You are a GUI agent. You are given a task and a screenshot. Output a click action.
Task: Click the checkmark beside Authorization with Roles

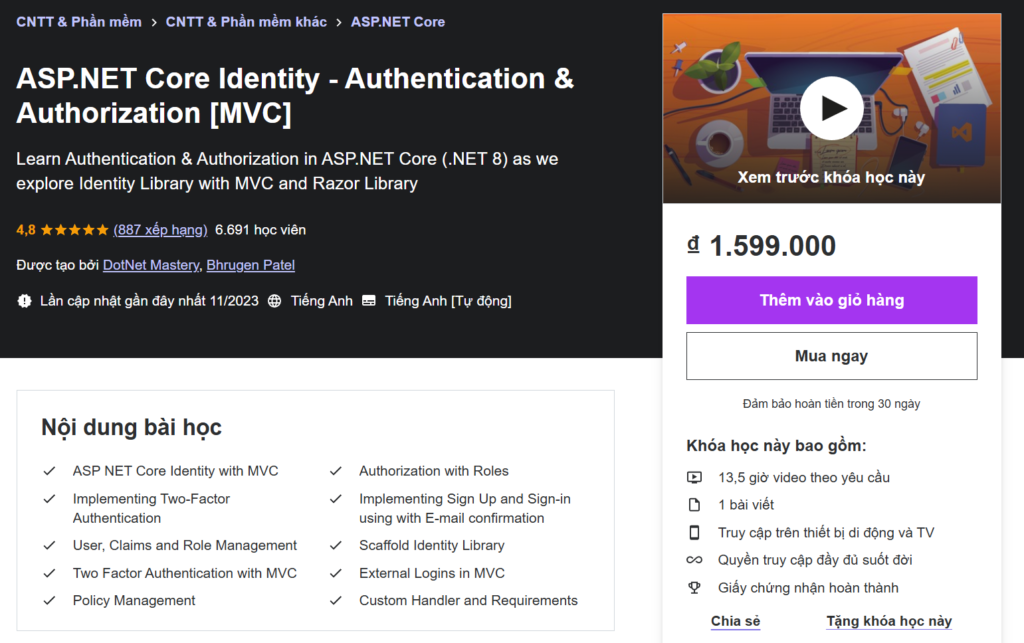(335, 471)
